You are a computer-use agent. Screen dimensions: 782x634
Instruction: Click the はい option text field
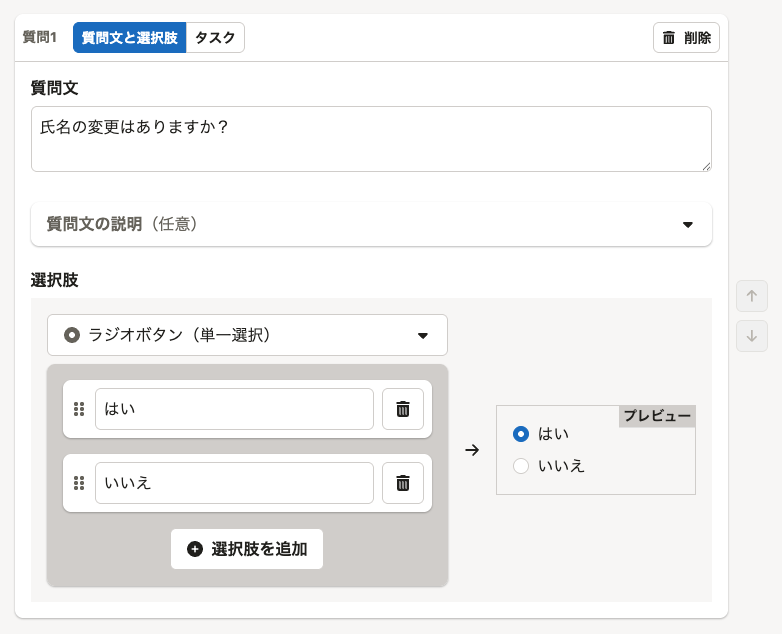point(234,409)
